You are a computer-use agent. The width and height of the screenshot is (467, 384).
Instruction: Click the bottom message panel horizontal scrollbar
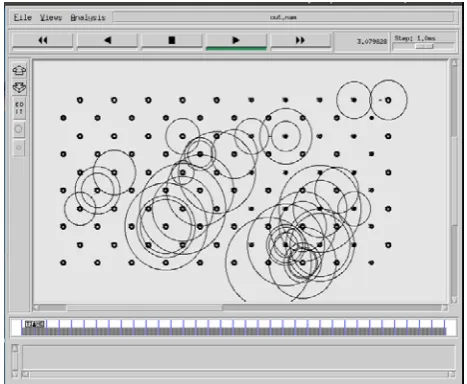[237, 375]
